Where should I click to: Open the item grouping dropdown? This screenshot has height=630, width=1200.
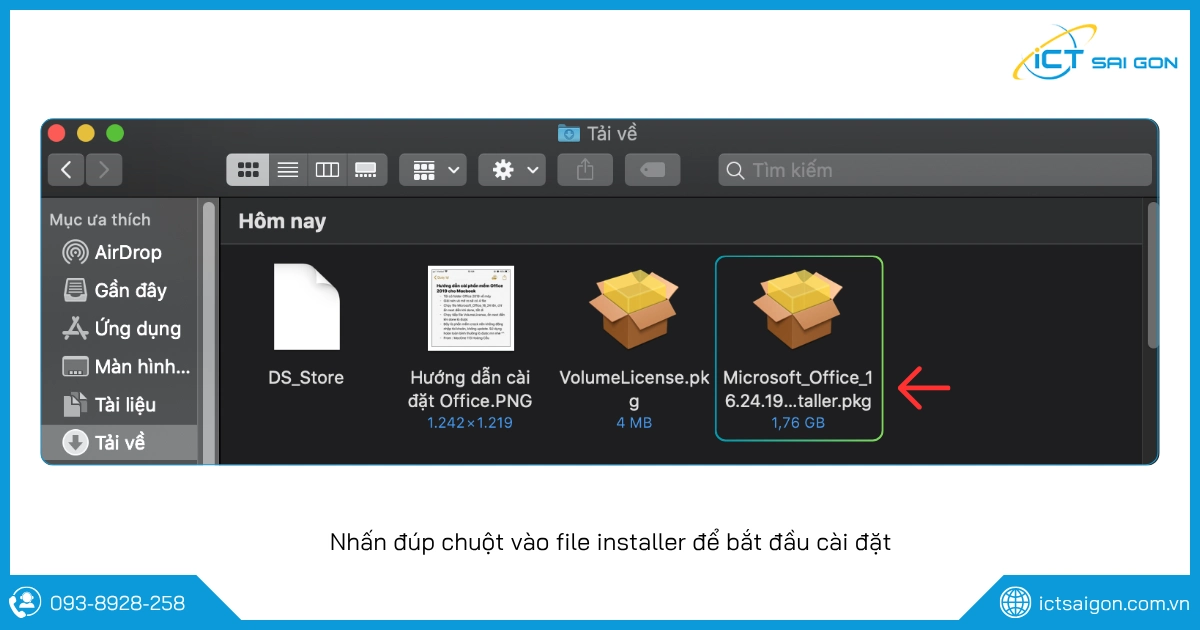[x=433, y=170]
